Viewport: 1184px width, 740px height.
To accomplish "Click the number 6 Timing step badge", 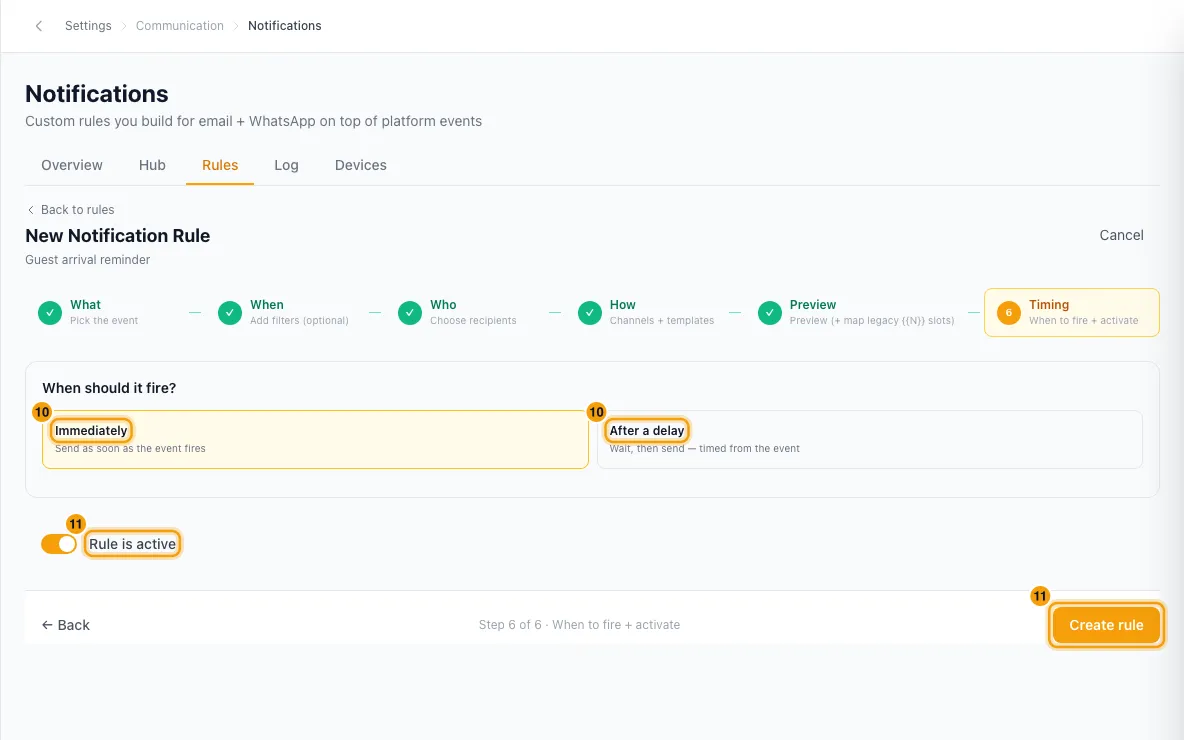I will [x=1009, y=313].
